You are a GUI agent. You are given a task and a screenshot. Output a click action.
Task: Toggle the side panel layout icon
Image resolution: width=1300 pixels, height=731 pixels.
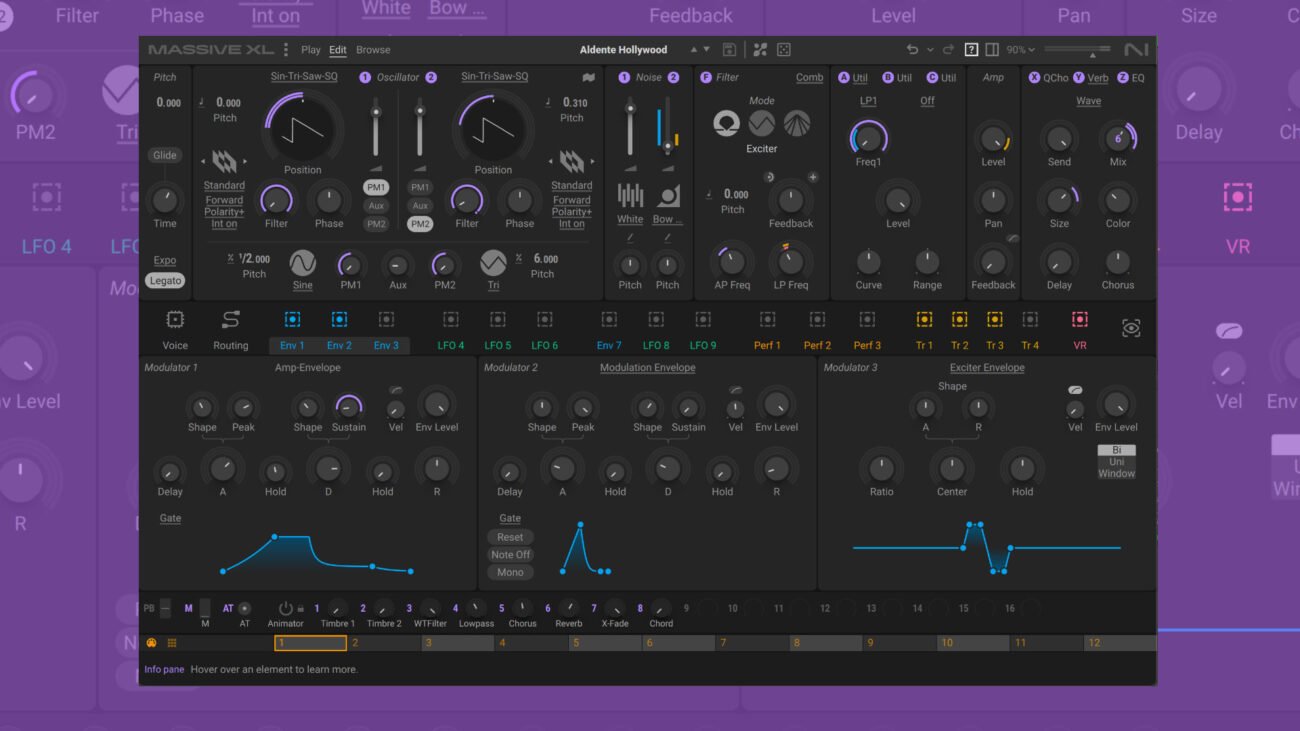pyautogui.click(x=992, y=49)
